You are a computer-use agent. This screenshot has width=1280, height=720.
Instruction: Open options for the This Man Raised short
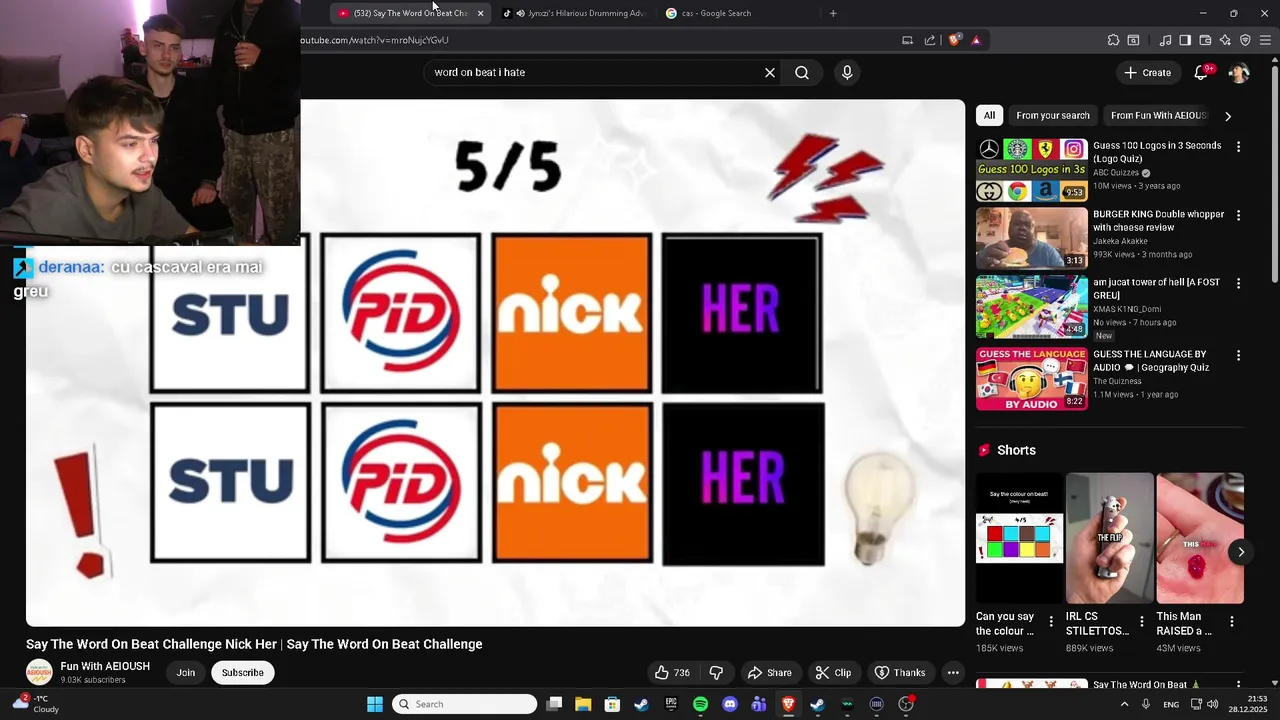click(1231, 622)
